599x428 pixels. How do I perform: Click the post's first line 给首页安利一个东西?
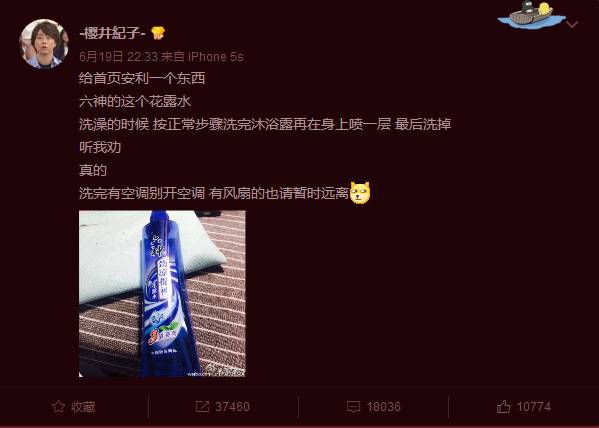(x=142, y=78)
